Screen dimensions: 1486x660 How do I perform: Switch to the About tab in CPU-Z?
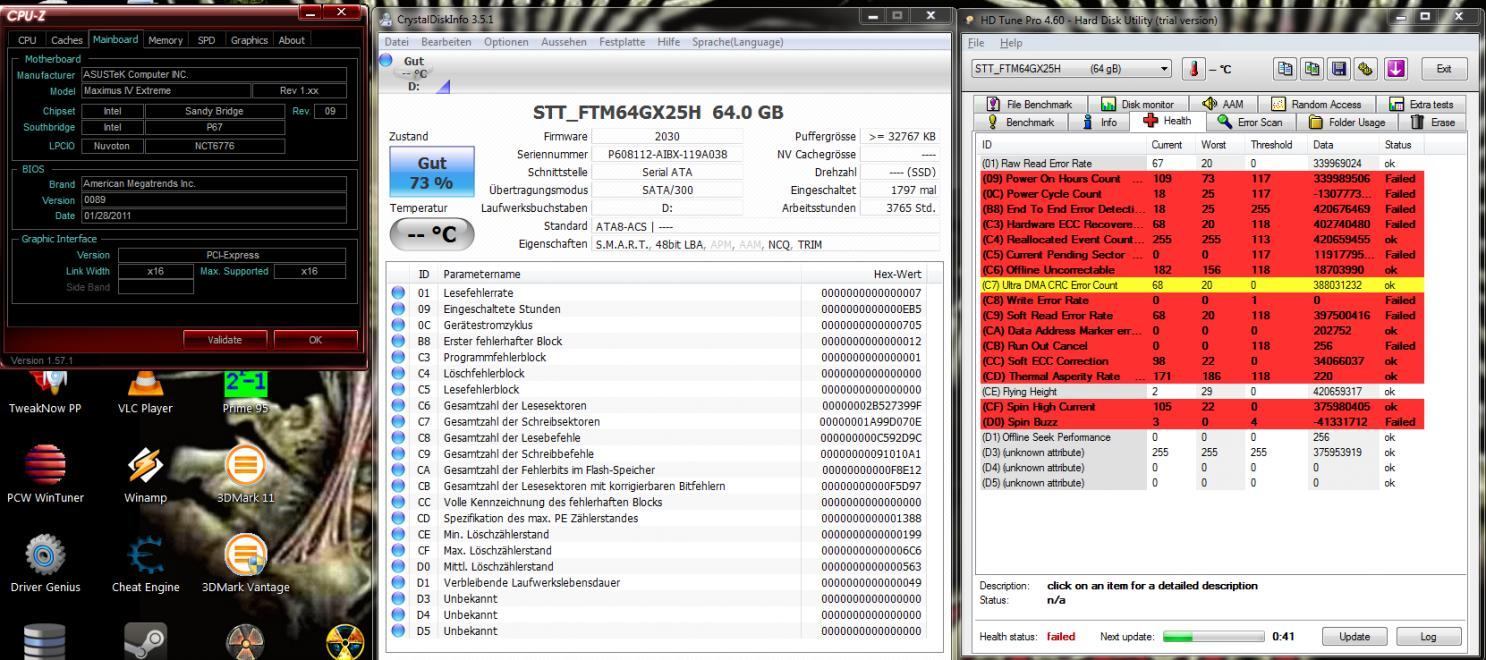[x=292, y=40]
